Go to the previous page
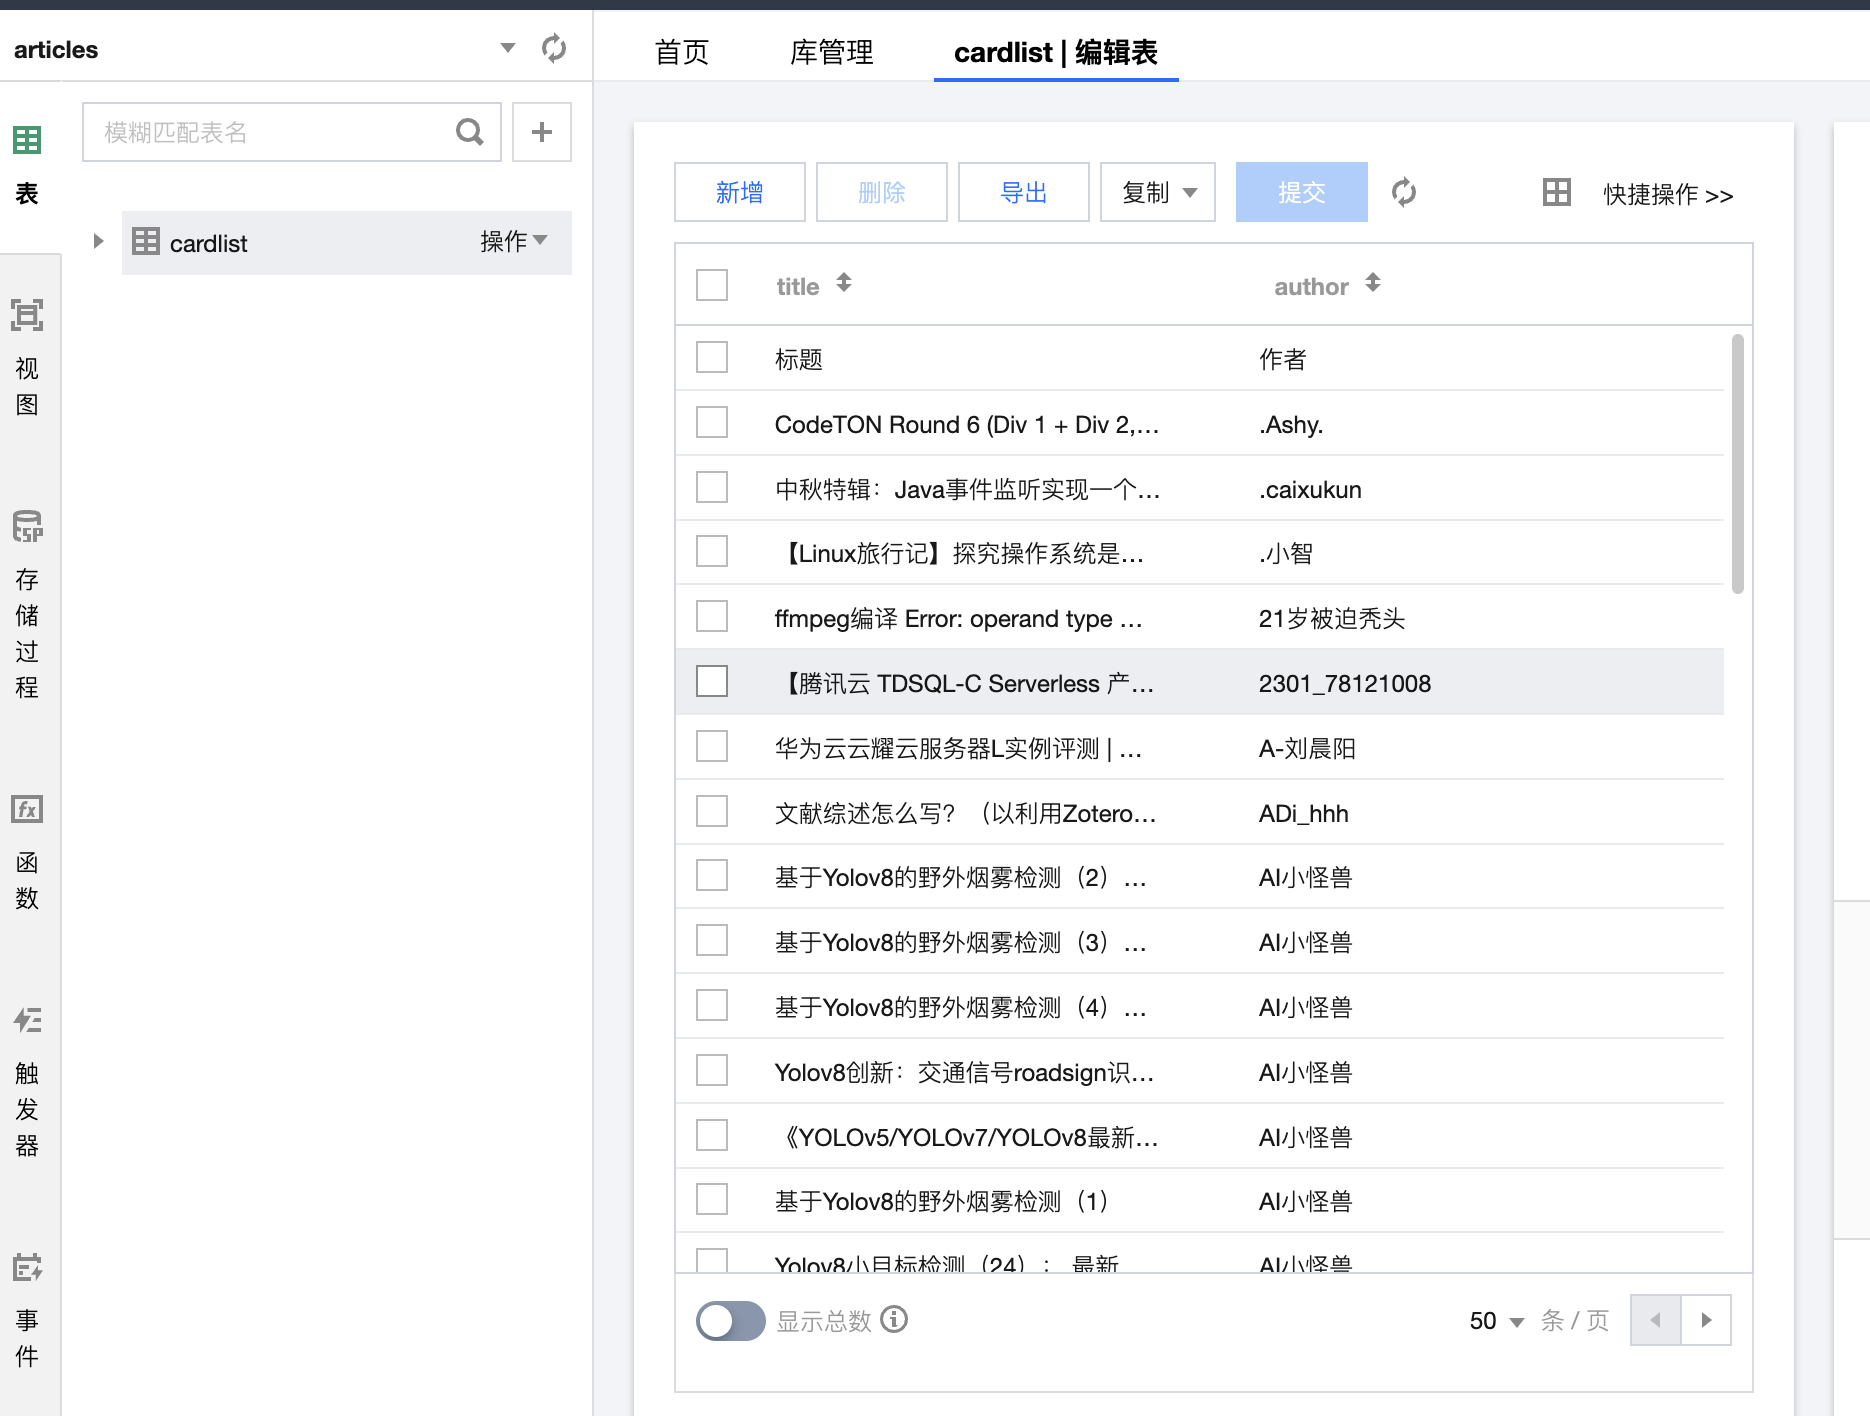This screenshot has width=1870, height=1416. (x=1656, y=1320)
